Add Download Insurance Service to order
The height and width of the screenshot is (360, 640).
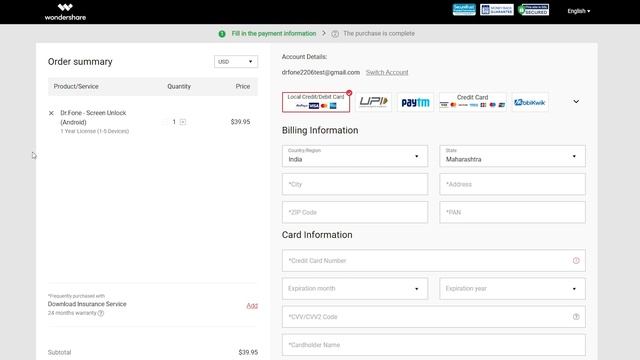(x=252, y=306)
